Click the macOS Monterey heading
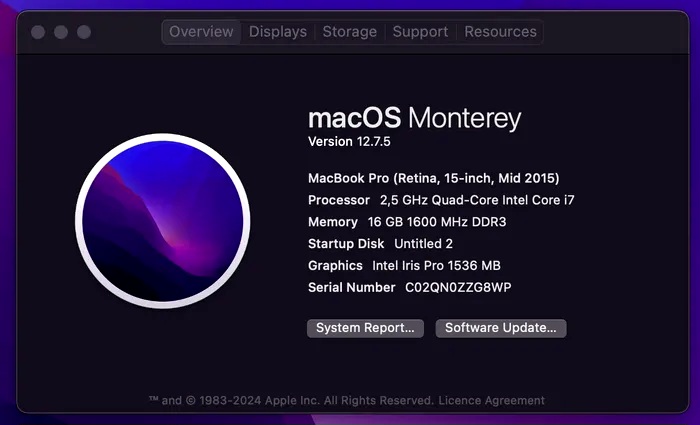This screenshot has width=700, height=425. click(414, 118)
